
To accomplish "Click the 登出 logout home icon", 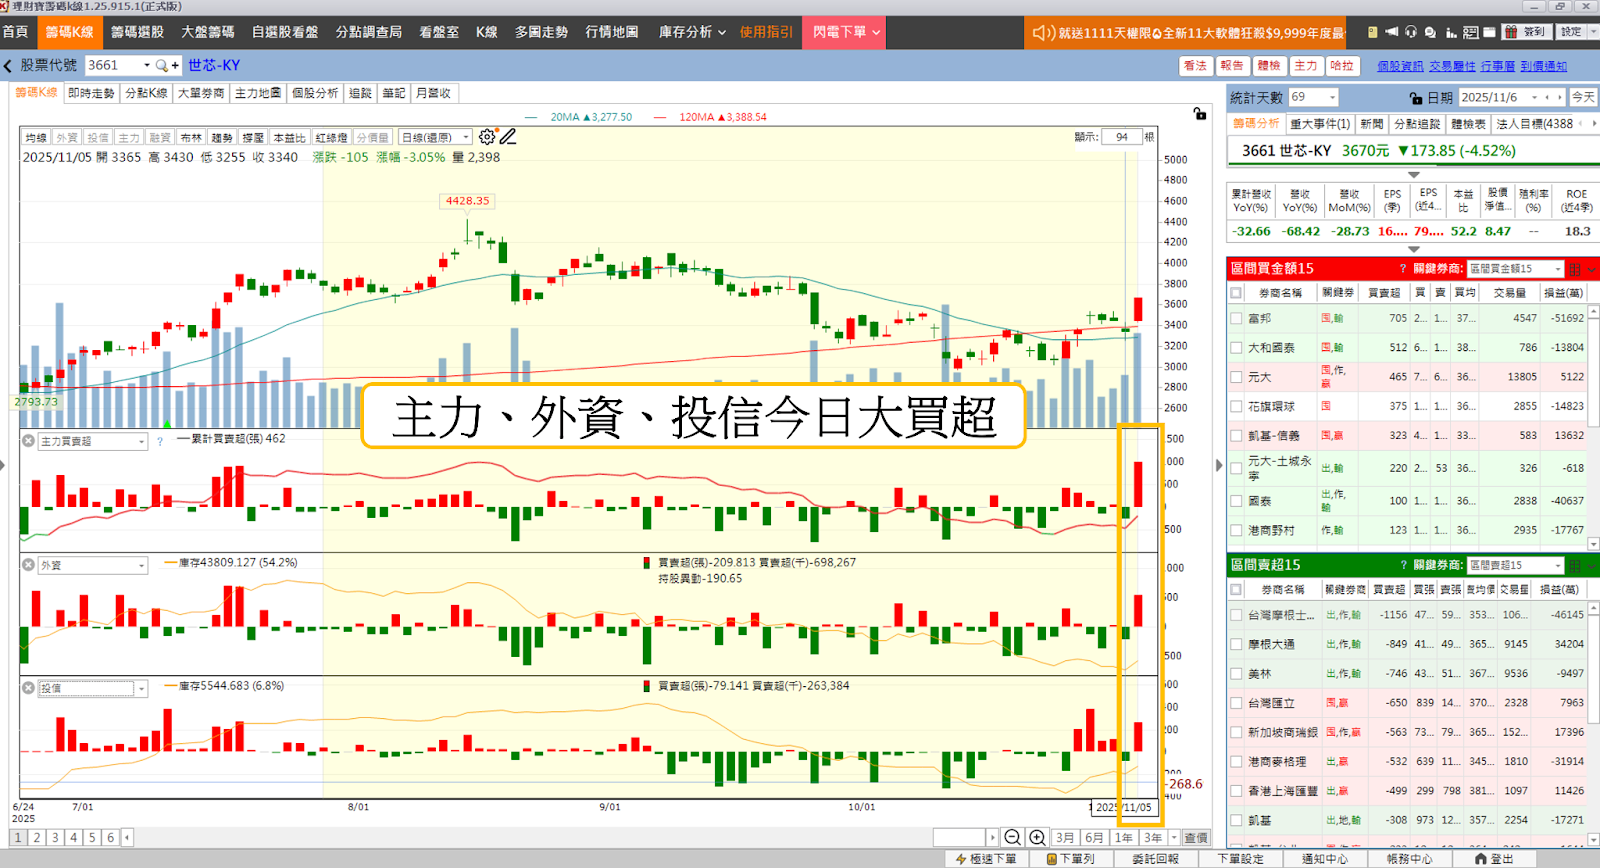I will (1494, 859).
